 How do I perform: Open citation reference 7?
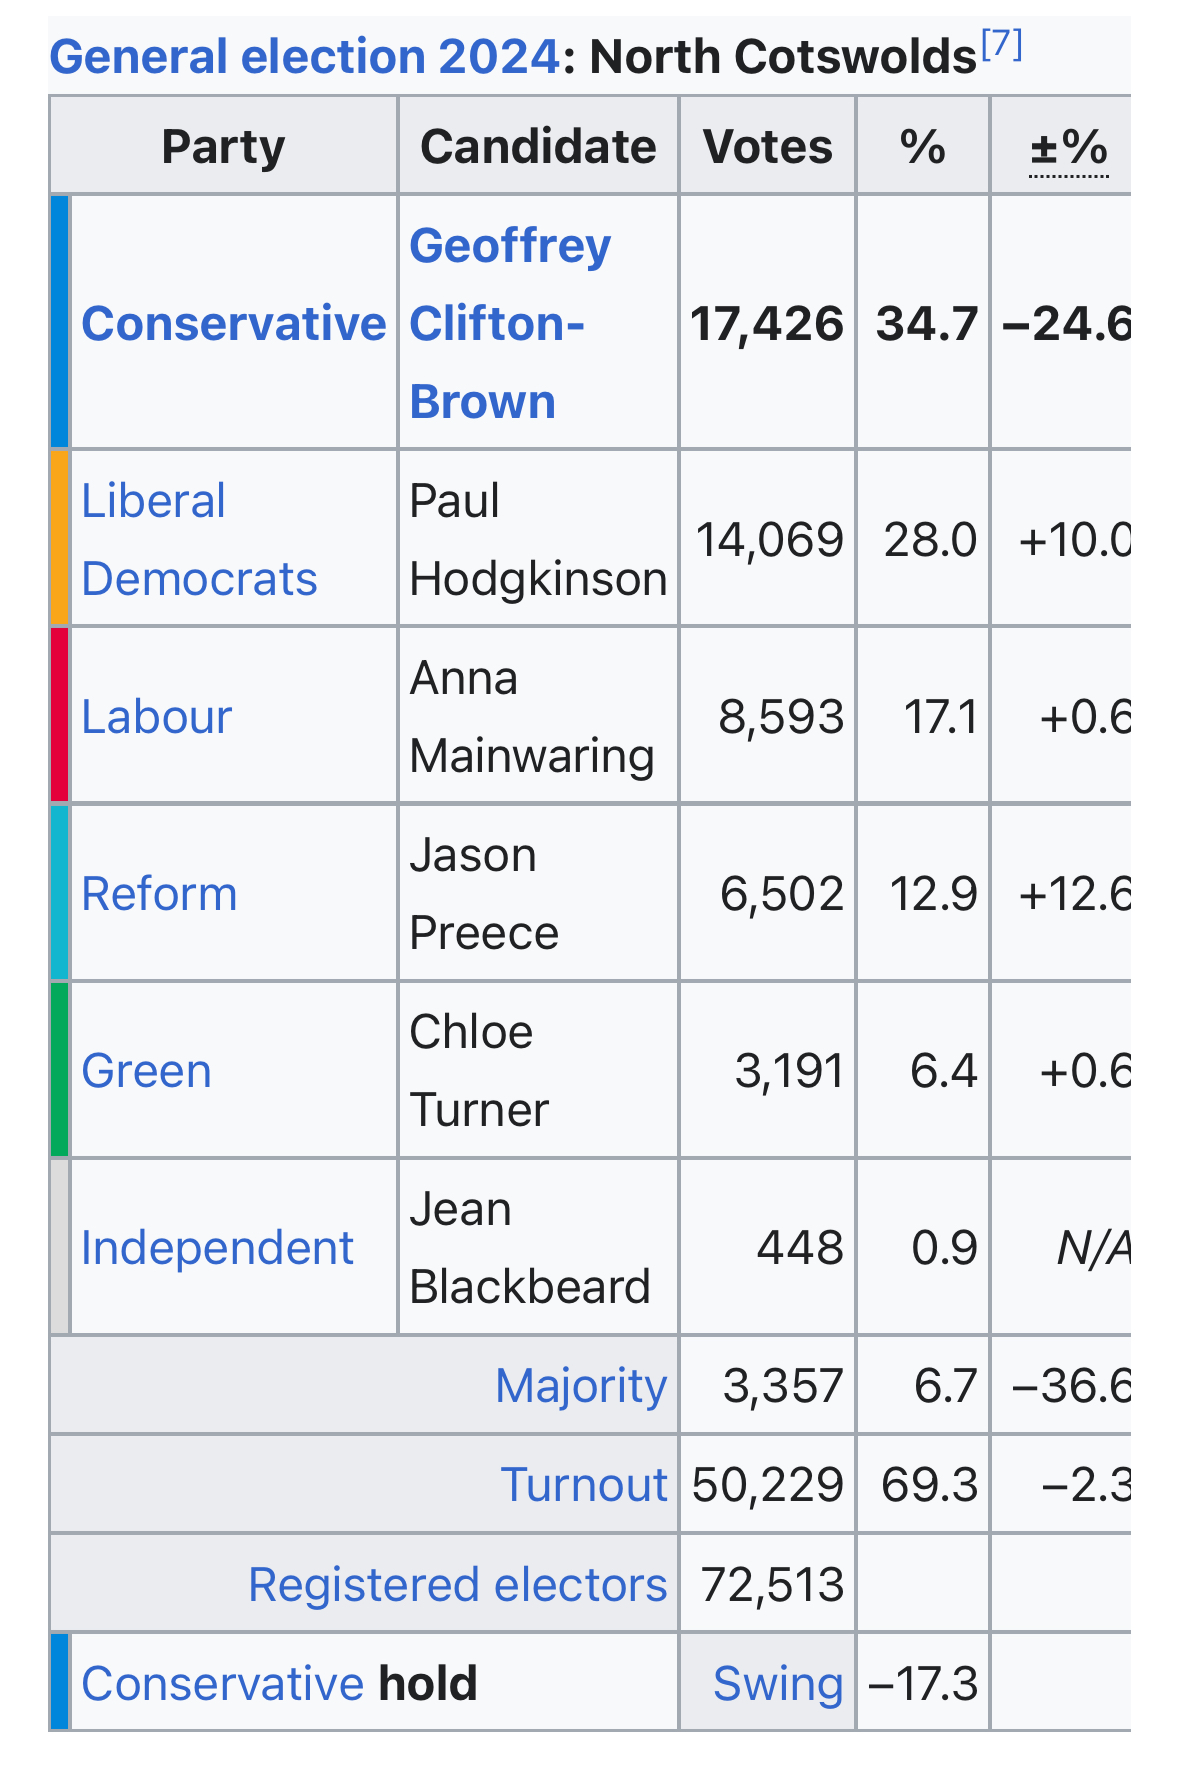(1001, 45)
